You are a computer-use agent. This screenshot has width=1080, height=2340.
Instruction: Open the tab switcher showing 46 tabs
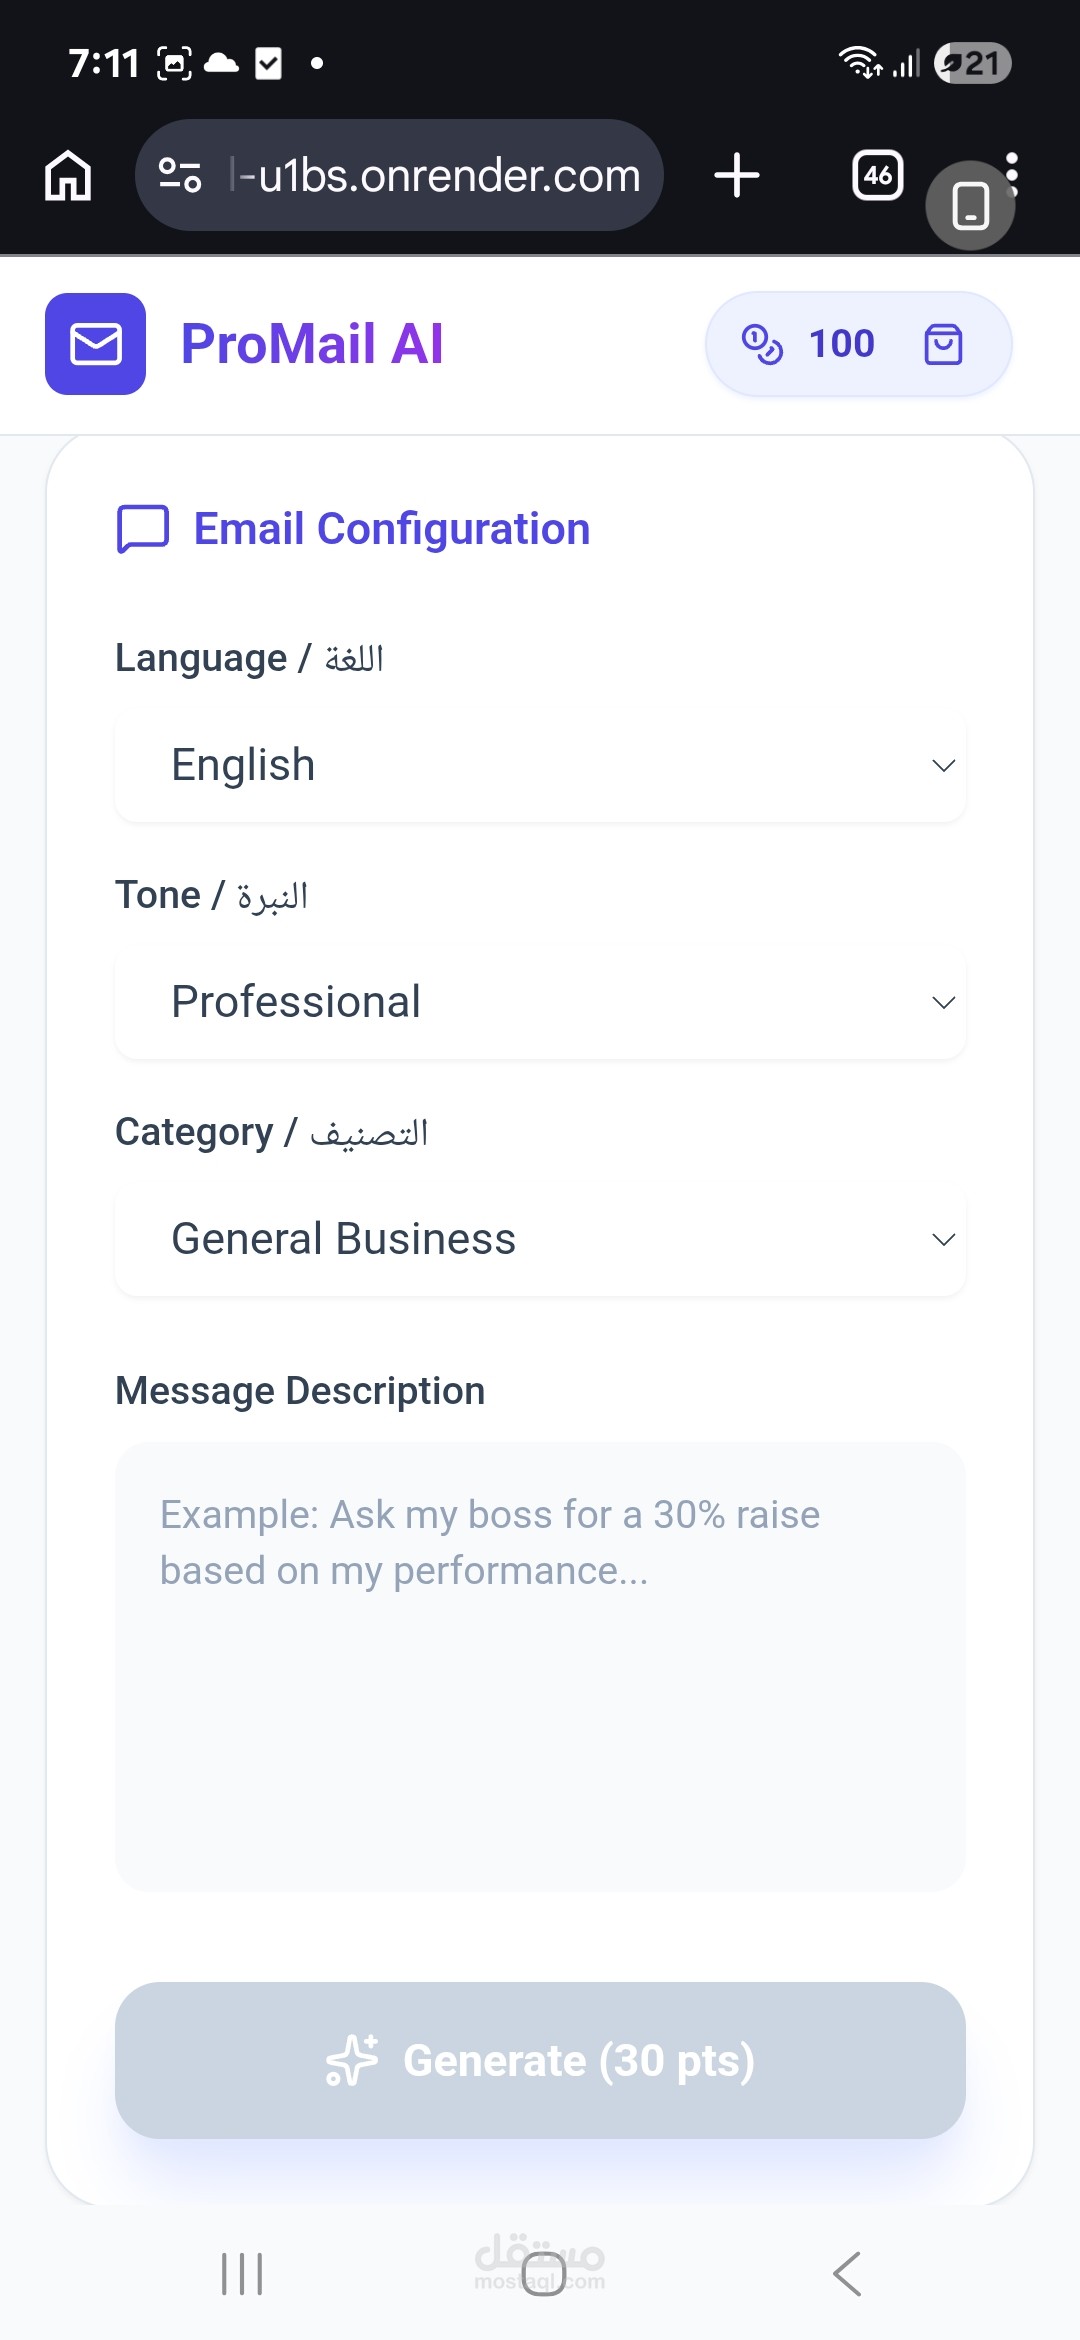(877, 176)
